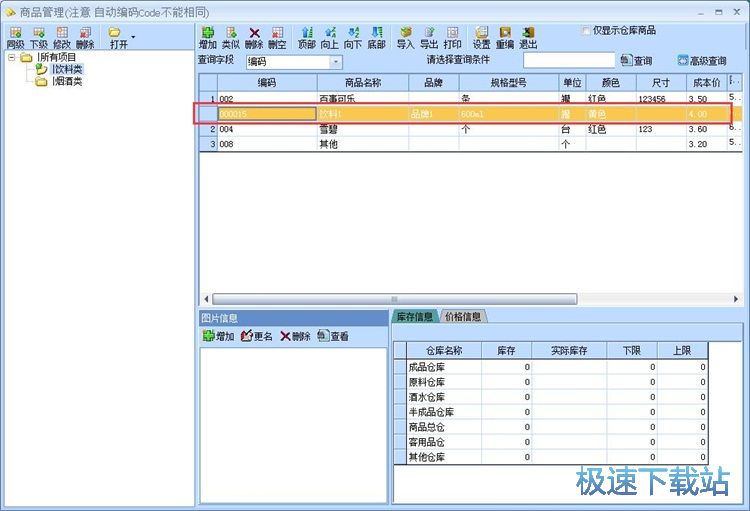Click 增加 in the 图片信息 panel
Viewport: 750px width, 511px height.
click(218, 336)
